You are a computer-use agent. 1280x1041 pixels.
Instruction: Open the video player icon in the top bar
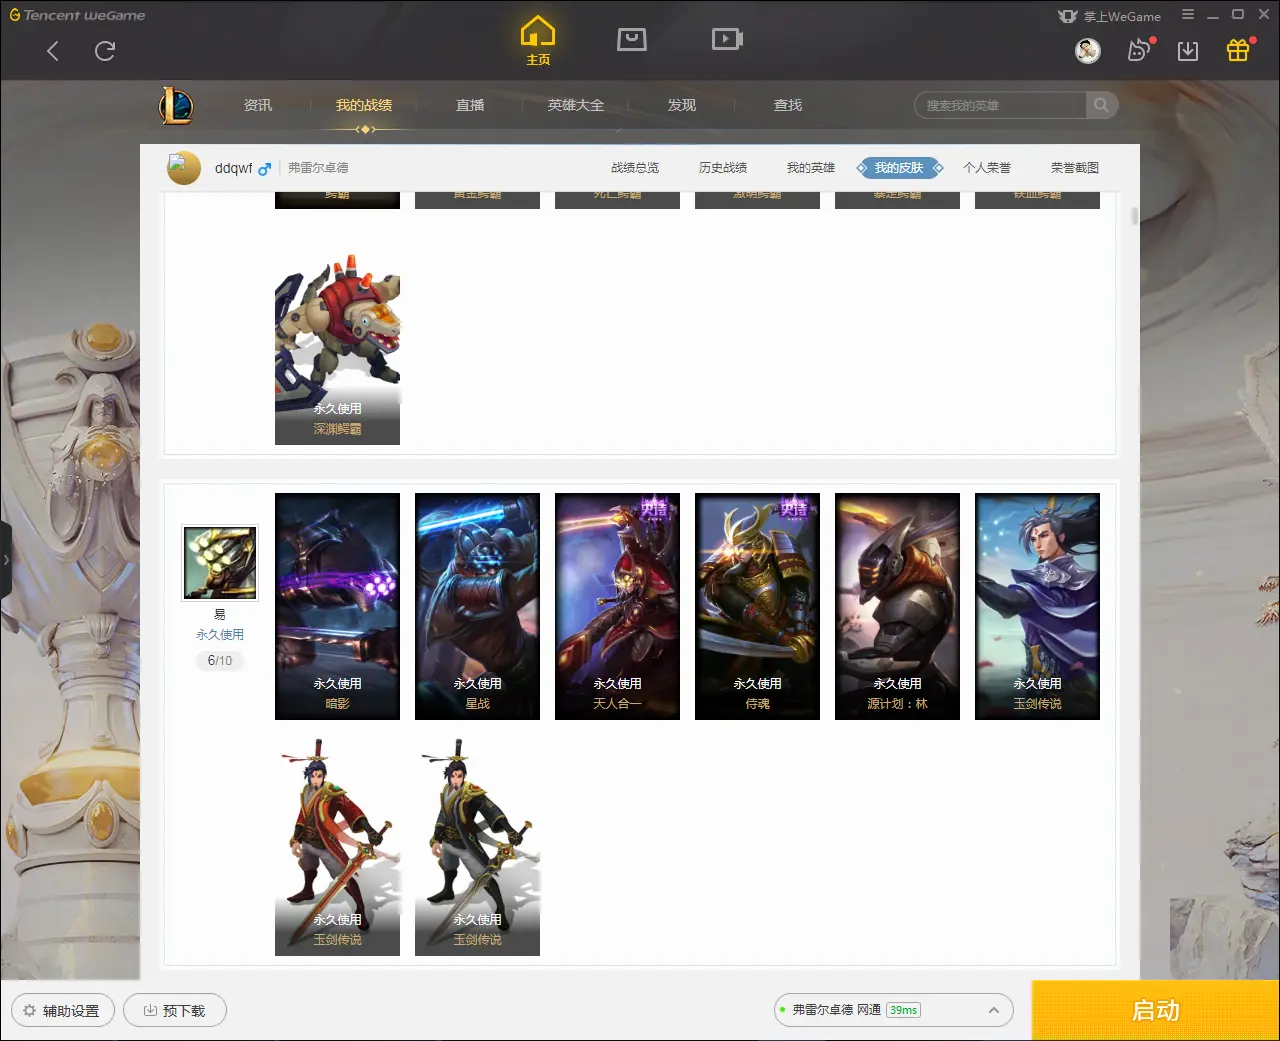tap(727, 39)
